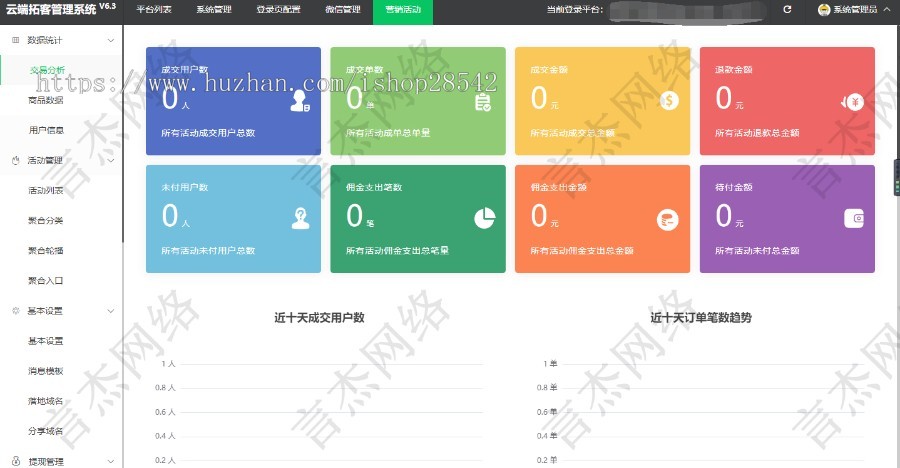Screen dimensions: 900x468
Task: Open the 系统管理 top tab
Action: (214, 9)
